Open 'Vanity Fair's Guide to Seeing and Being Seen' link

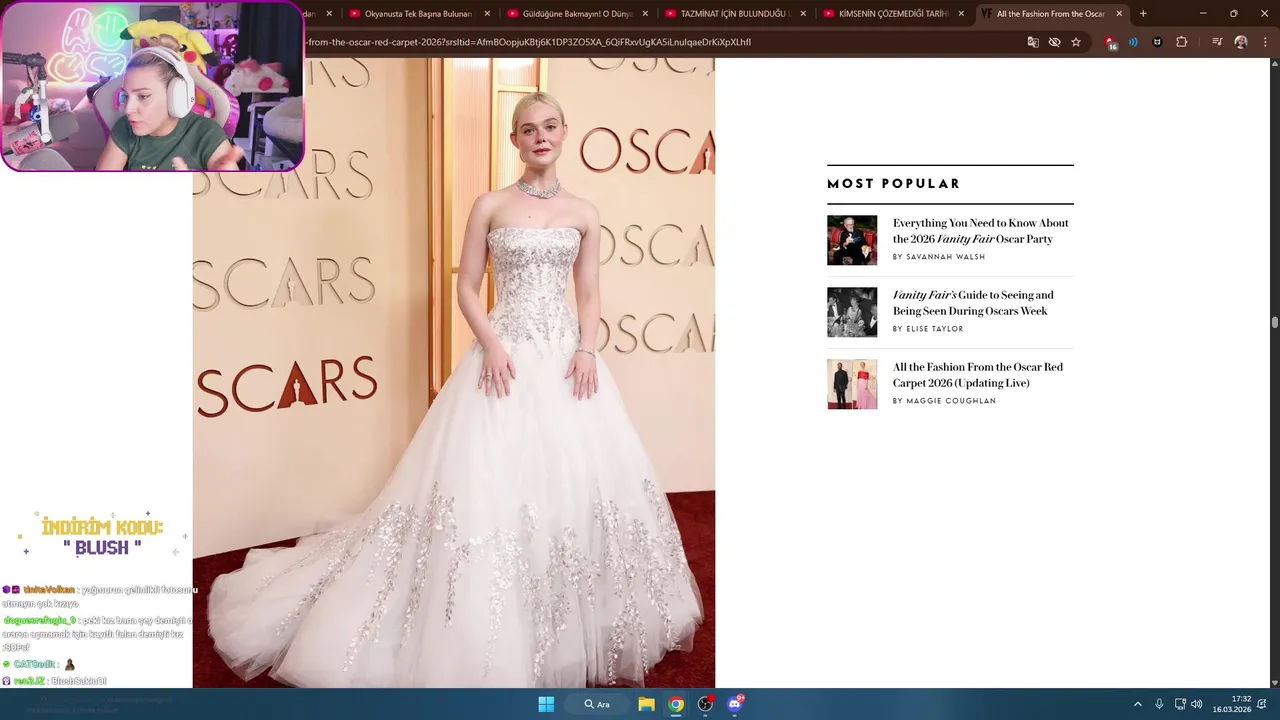pos(973,303)
